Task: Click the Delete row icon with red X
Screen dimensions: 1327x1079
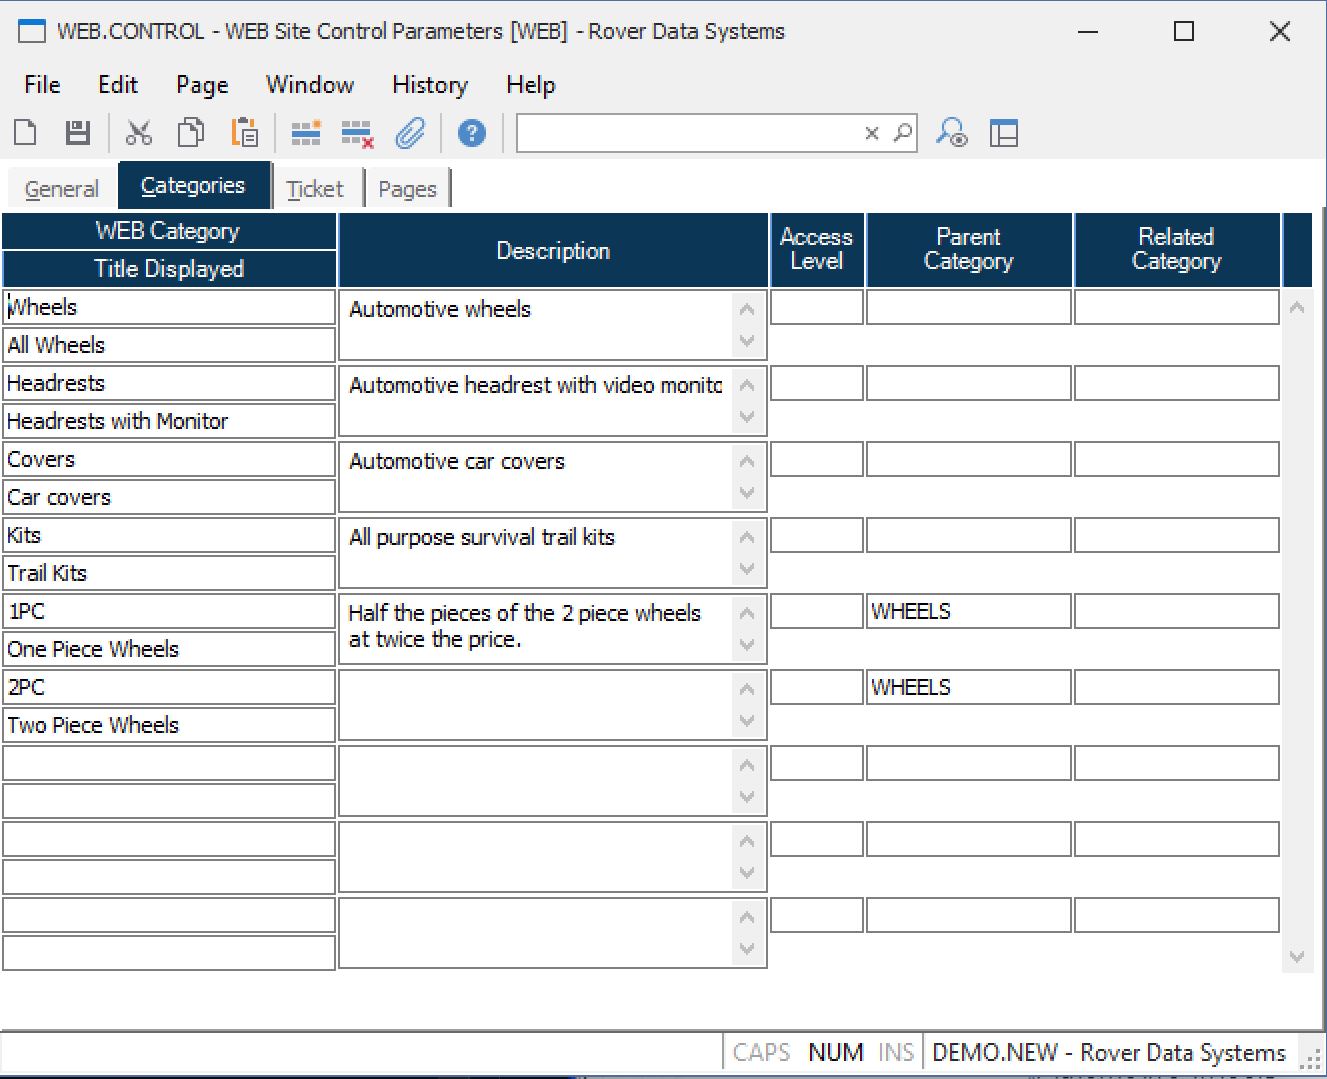Action: click(357, 133)
